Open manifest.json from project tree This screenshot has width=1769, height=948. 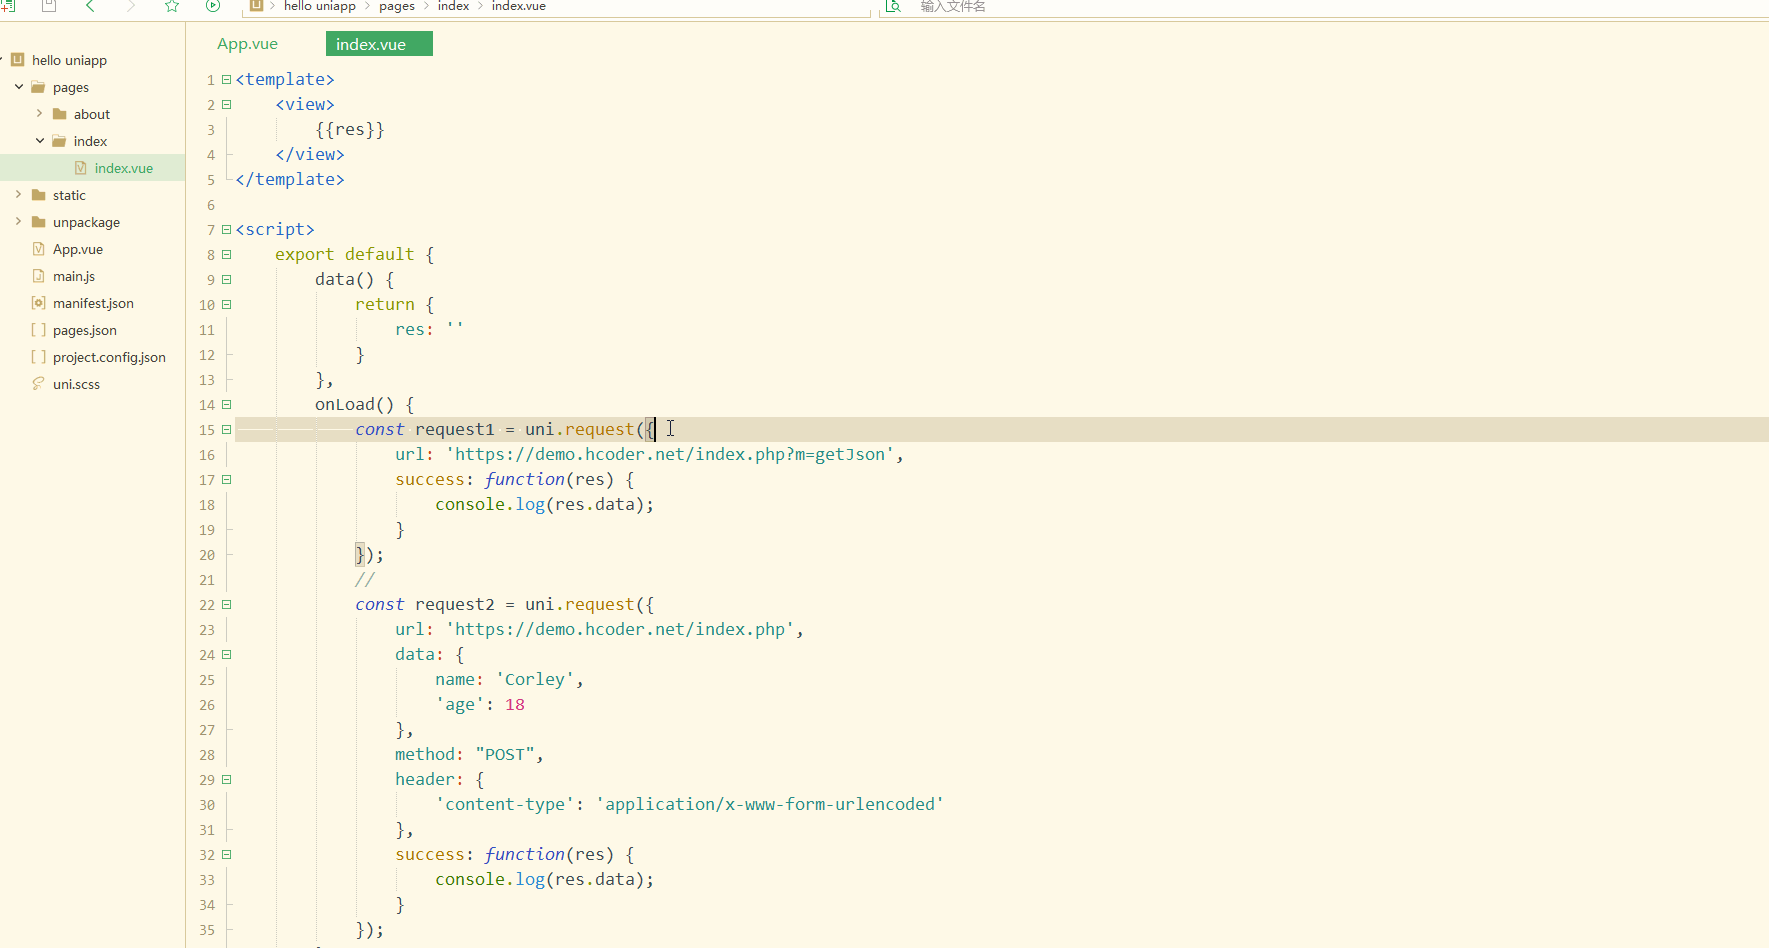click(93, 303)
